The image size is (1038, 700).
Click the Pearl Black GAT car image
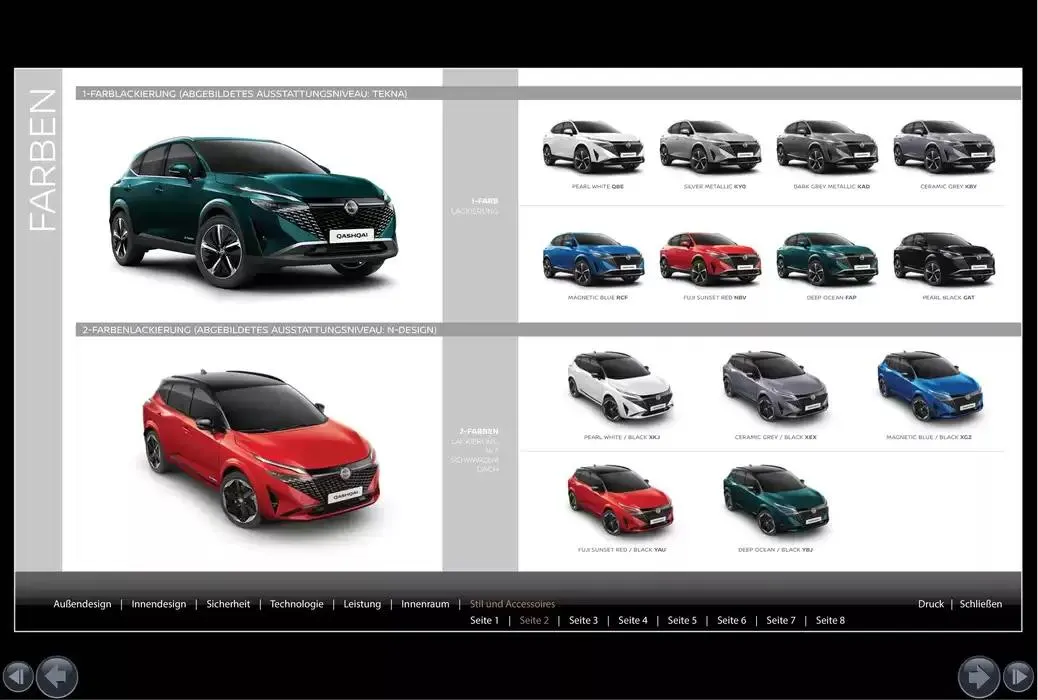(x=943, y=258)
